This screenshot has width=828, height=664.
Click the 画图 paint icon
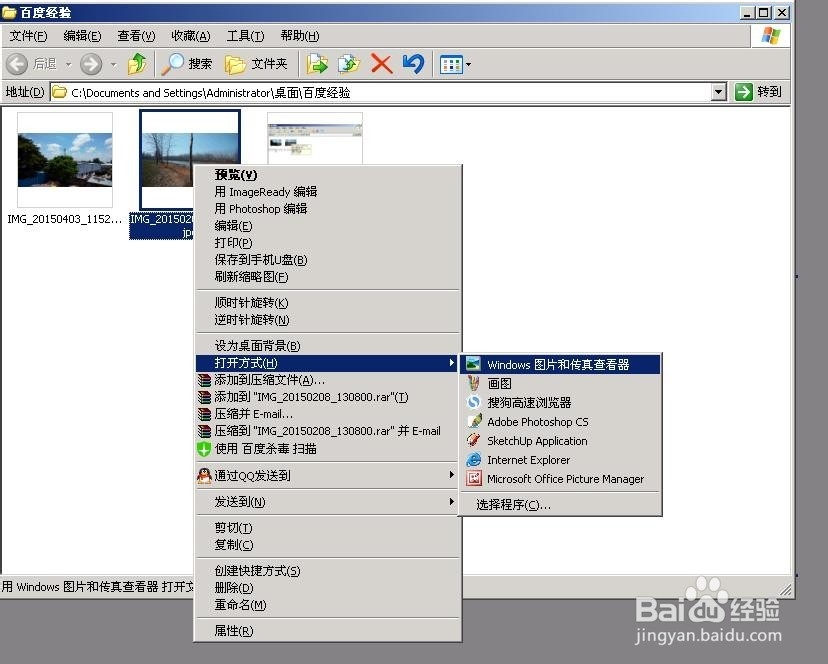(474, 383)
